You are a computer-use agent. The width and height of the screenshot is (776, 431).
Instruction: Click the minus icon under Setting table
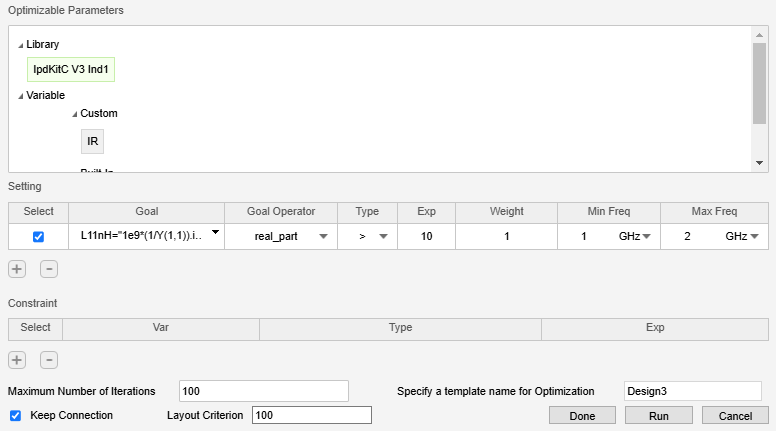[49, 269]
